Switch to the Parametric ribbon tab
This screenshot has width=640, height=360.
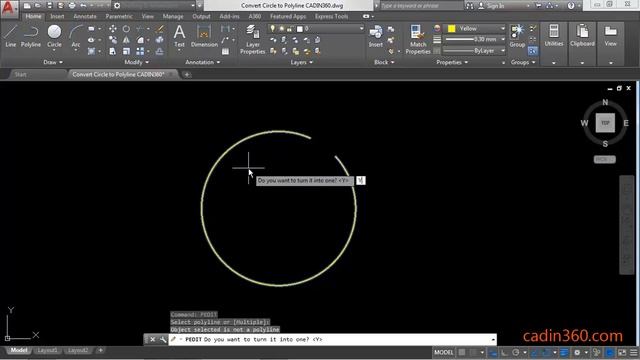tap(119, 16)
